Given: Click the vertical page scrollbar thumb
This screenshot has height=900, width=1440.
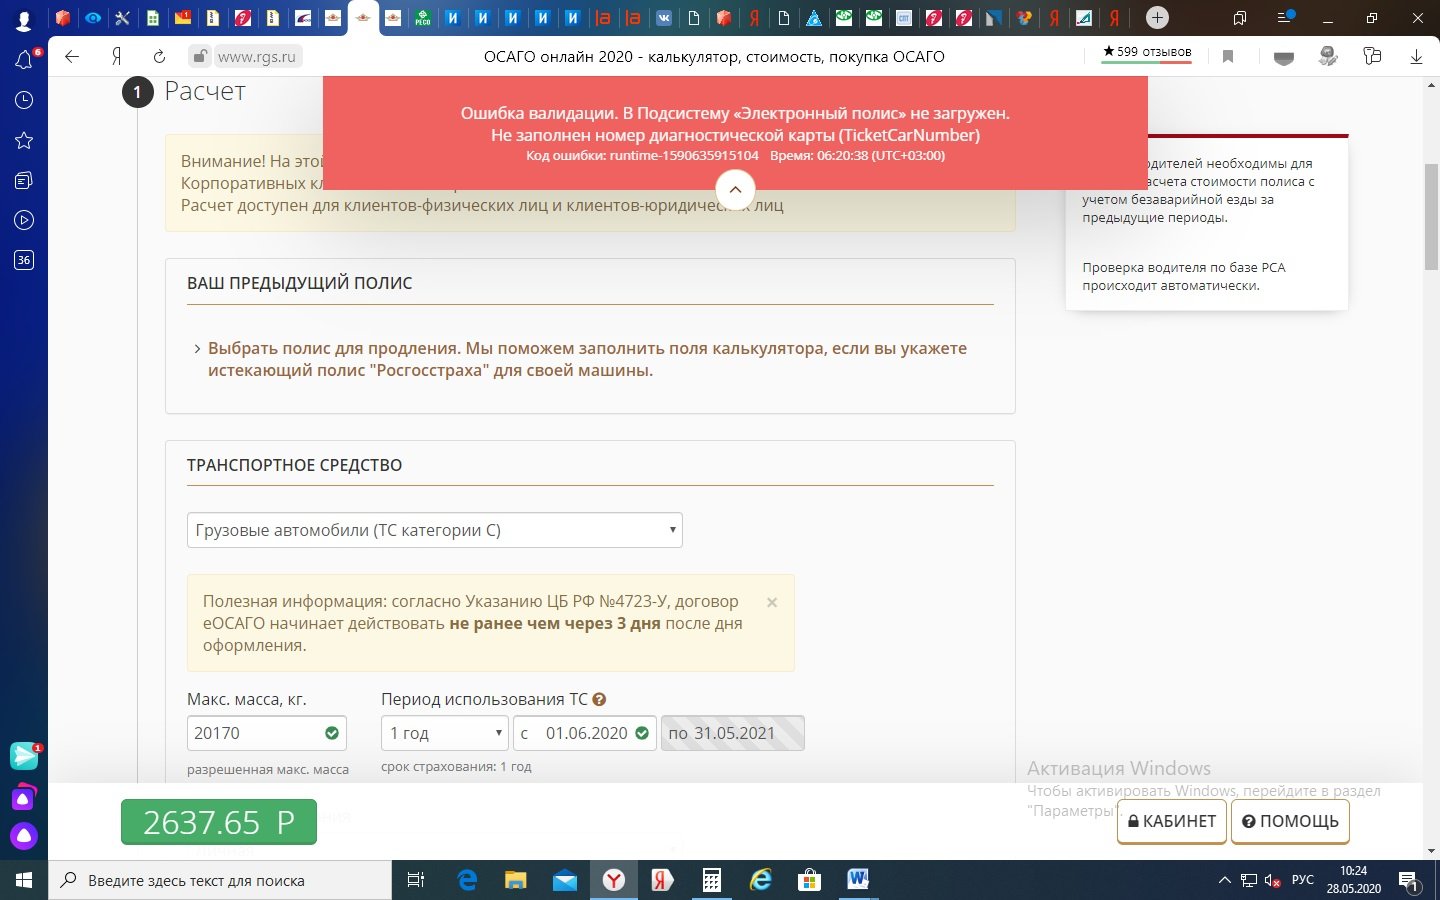Looking at the screenshot, I should [1432, 217].
